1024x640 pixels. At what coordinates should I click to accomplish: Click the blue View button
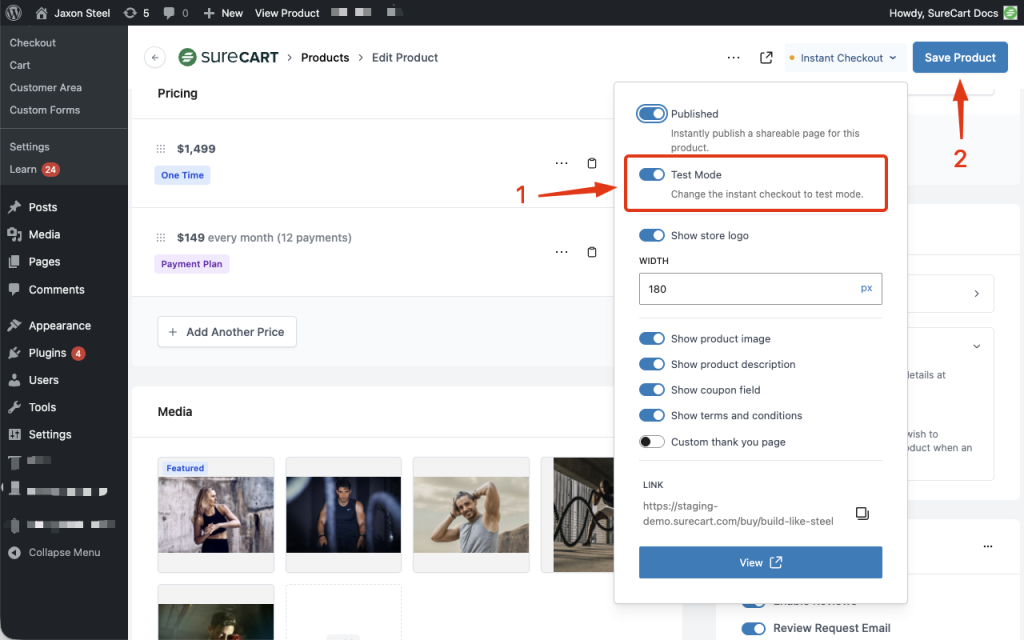point(760,562)
